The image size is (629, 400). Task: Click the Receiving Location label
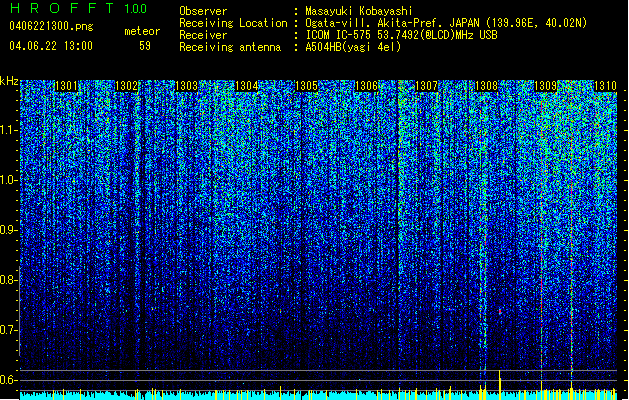pos(233,23)
